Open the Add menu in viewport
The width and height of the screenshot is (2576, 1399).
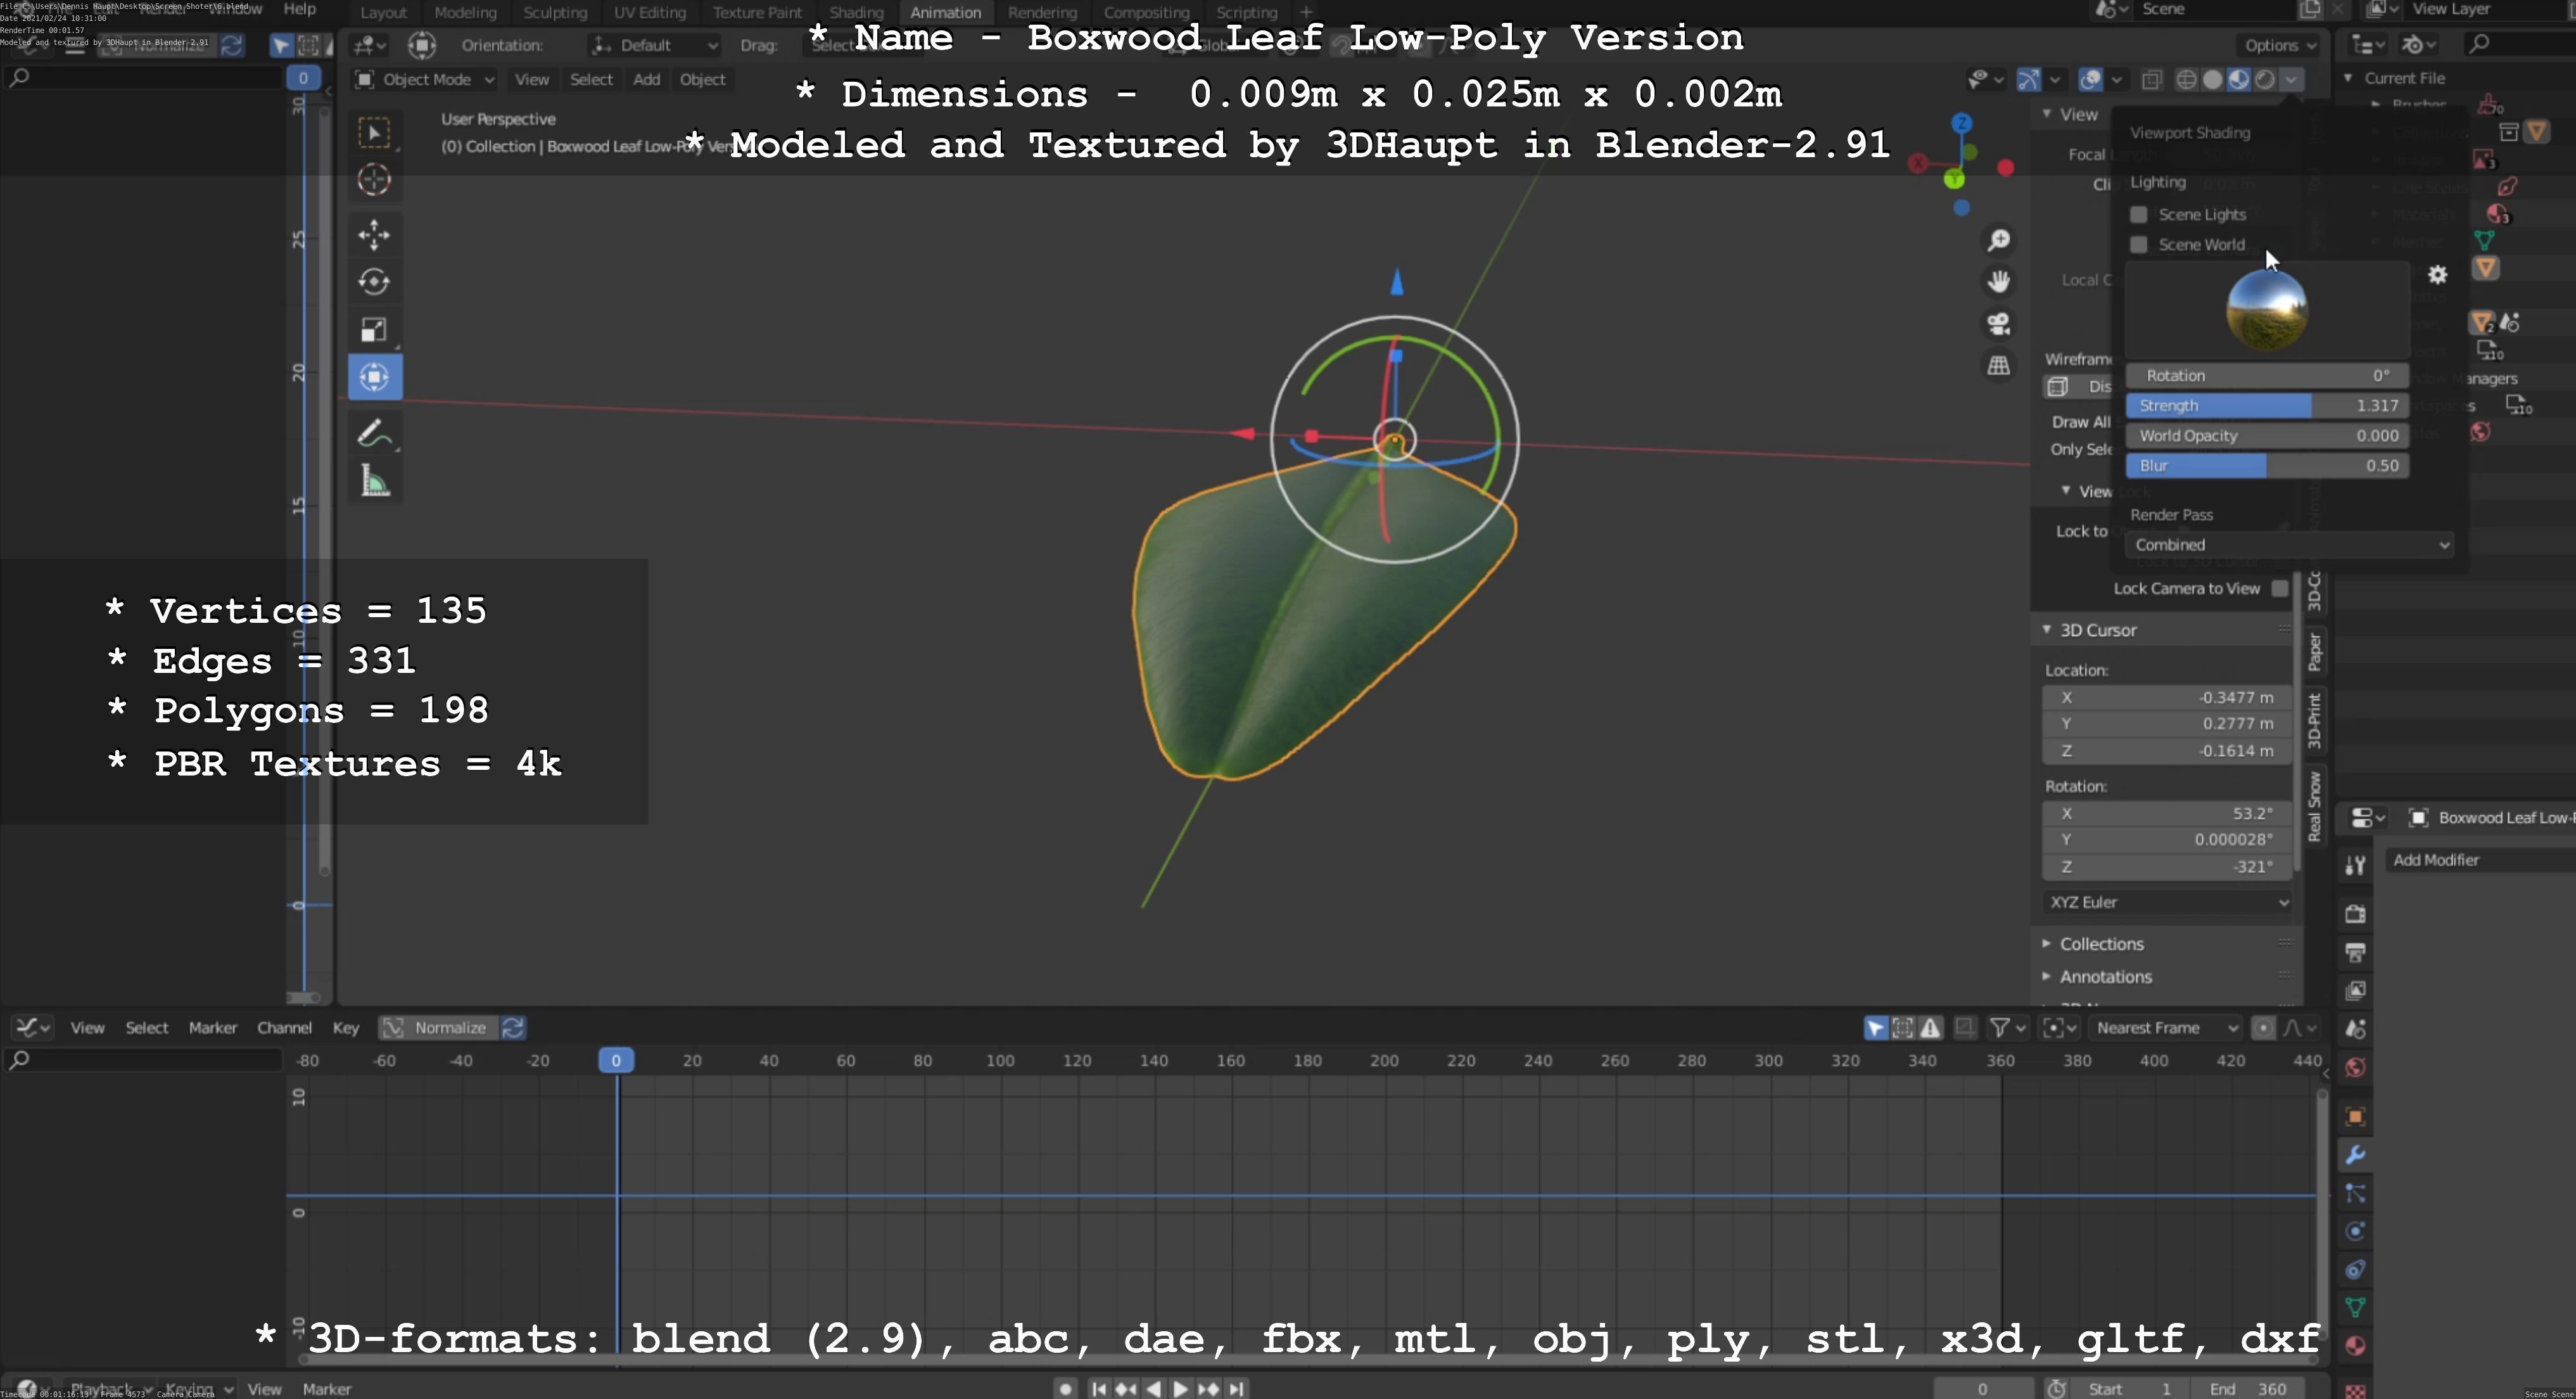point(646,79)
